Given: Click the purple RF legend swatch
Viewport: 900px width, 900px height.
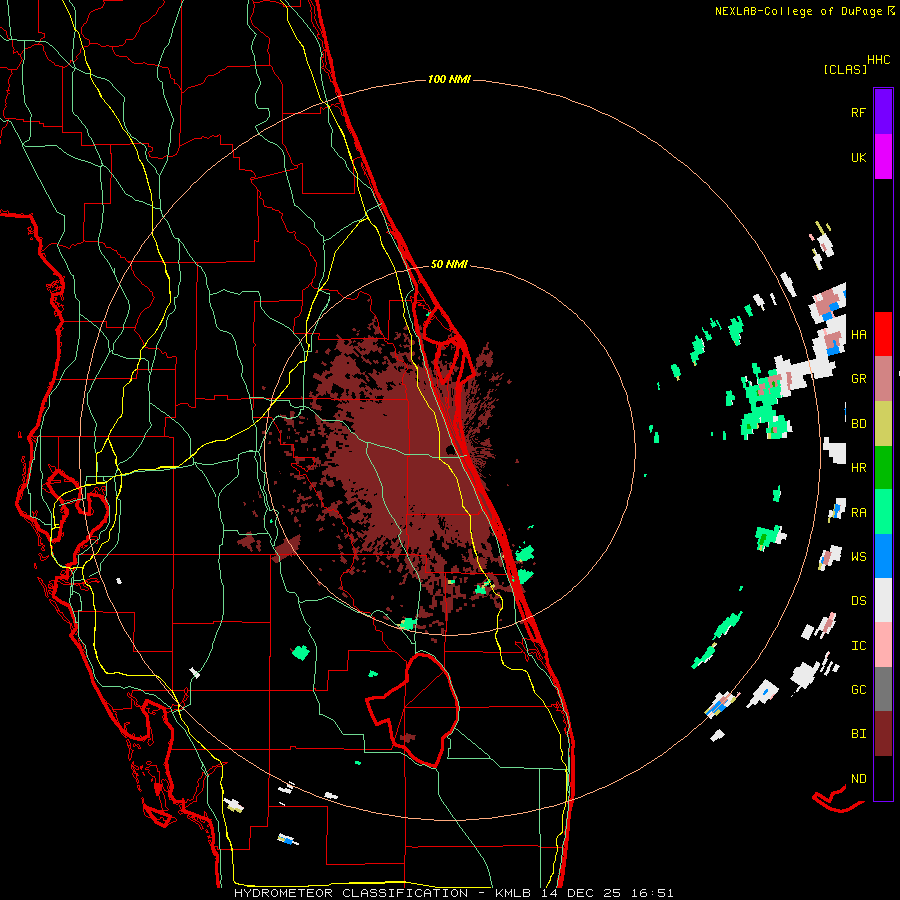Looking at the screenshot, I should tap(883, 112).
